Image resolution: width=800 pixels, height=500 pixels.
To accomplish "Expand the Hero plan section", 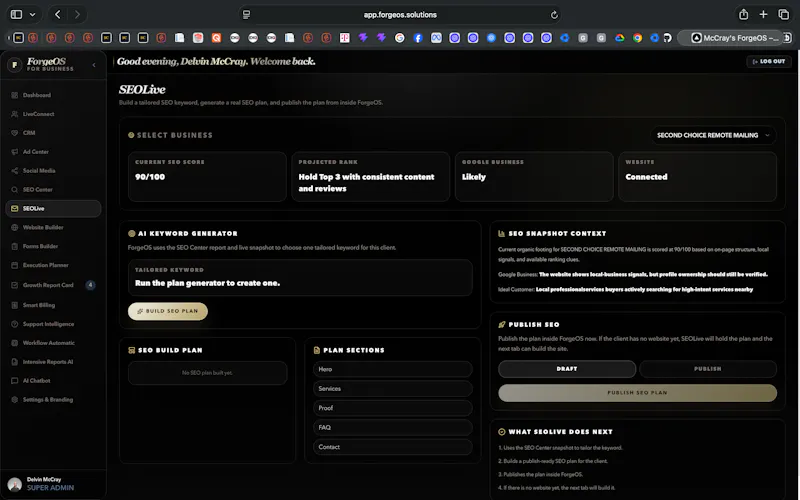I will point(392,369).
